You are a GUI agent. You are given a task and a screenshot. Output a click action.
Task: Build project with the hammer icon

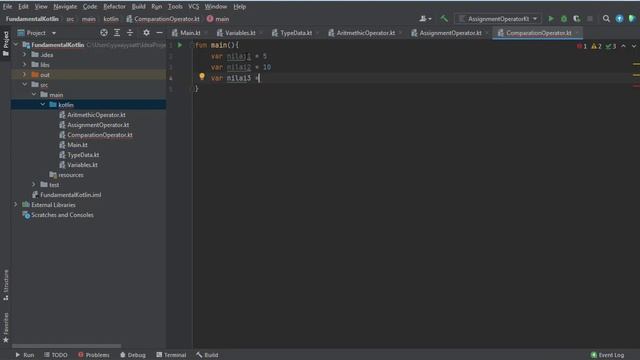click(x=444, y=18)
